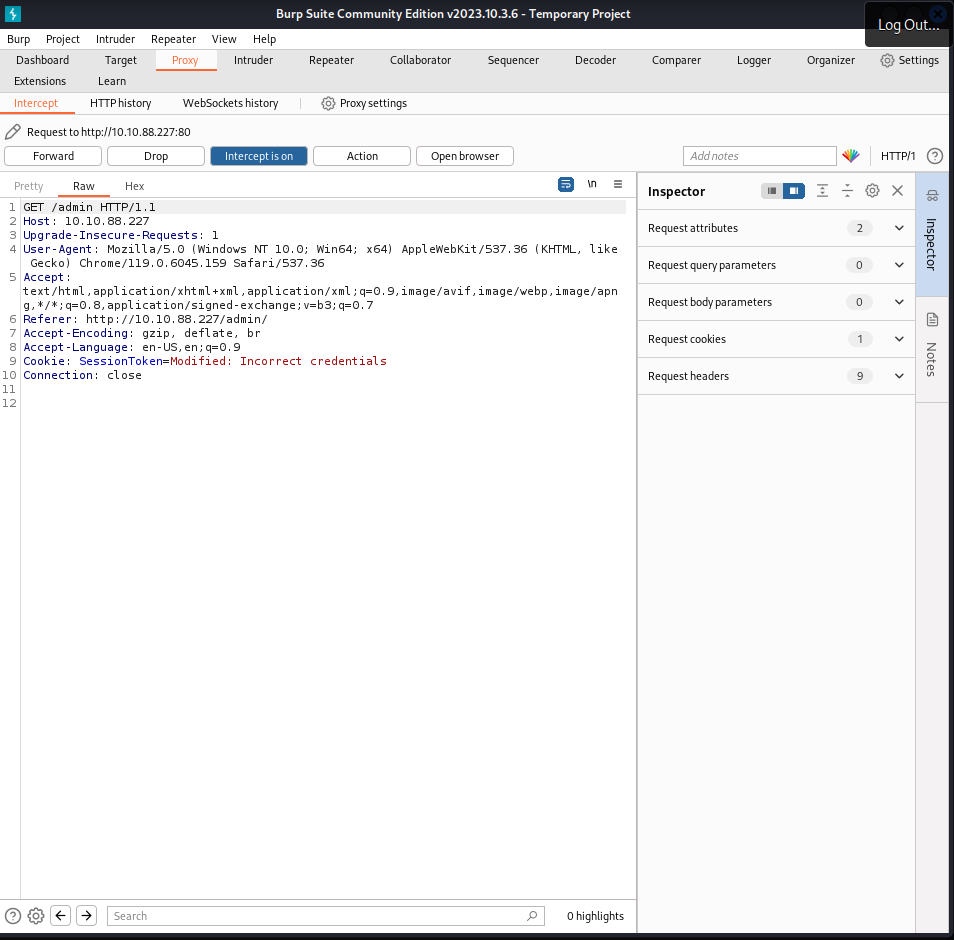Click the 0 highlights status text

click(x=595, y=916)
